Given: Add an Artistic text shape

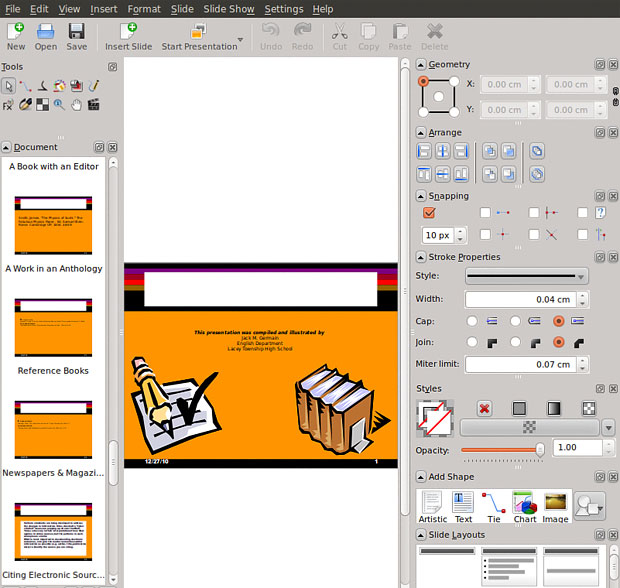Looking at the screenshot, I should (x=433, y=507).
